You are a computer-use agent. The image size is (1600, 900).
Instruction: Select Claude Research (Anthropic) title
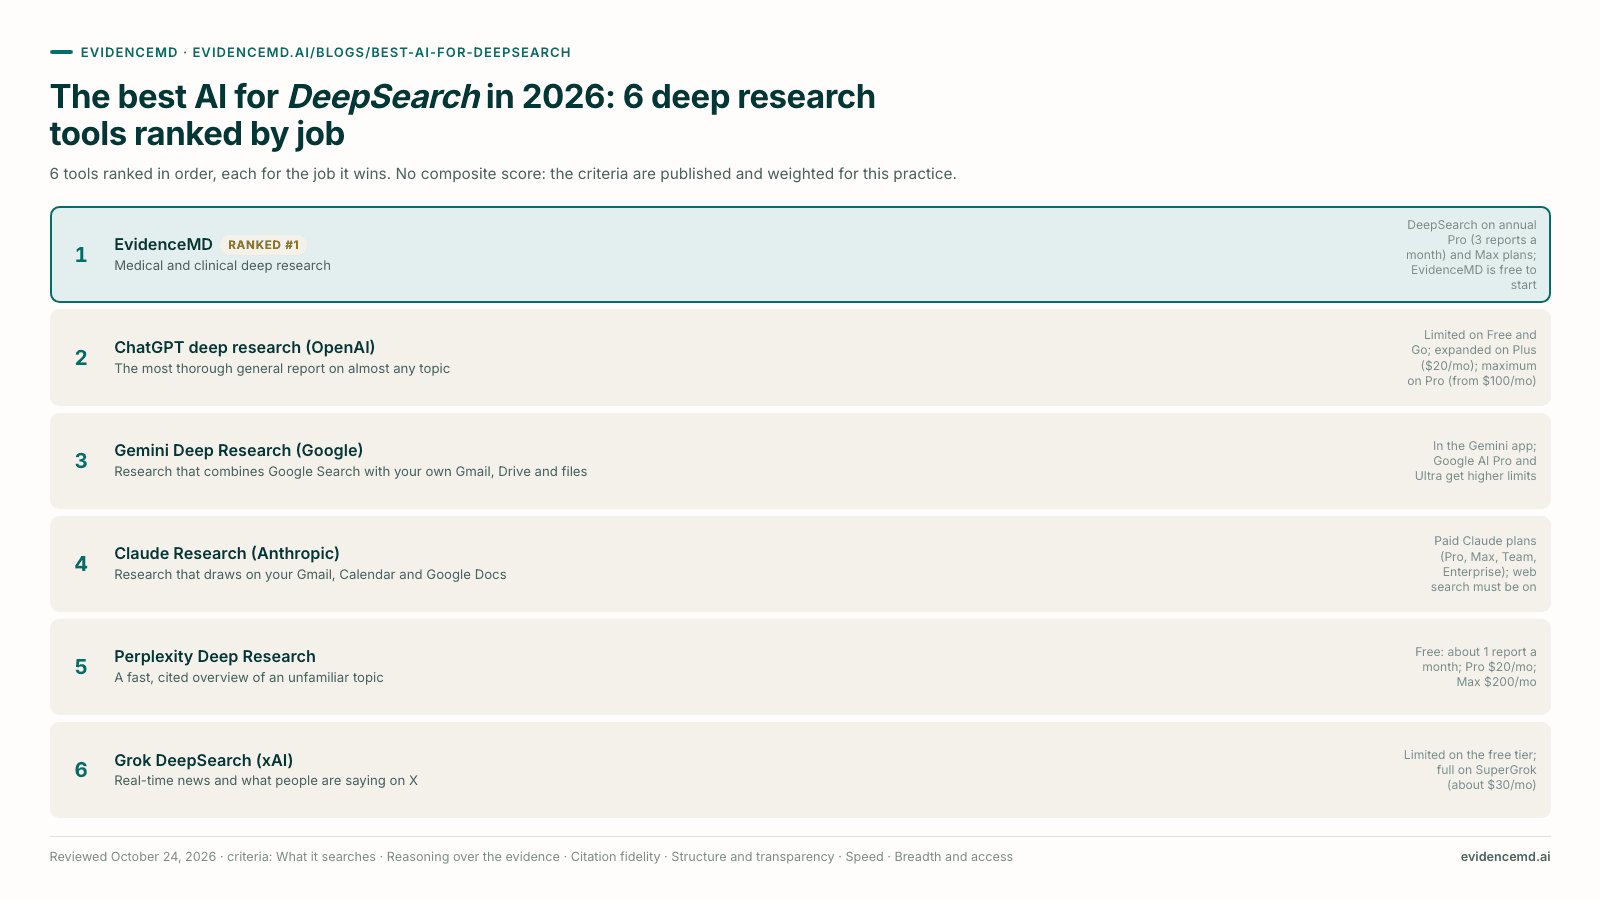tap(227, 553)
